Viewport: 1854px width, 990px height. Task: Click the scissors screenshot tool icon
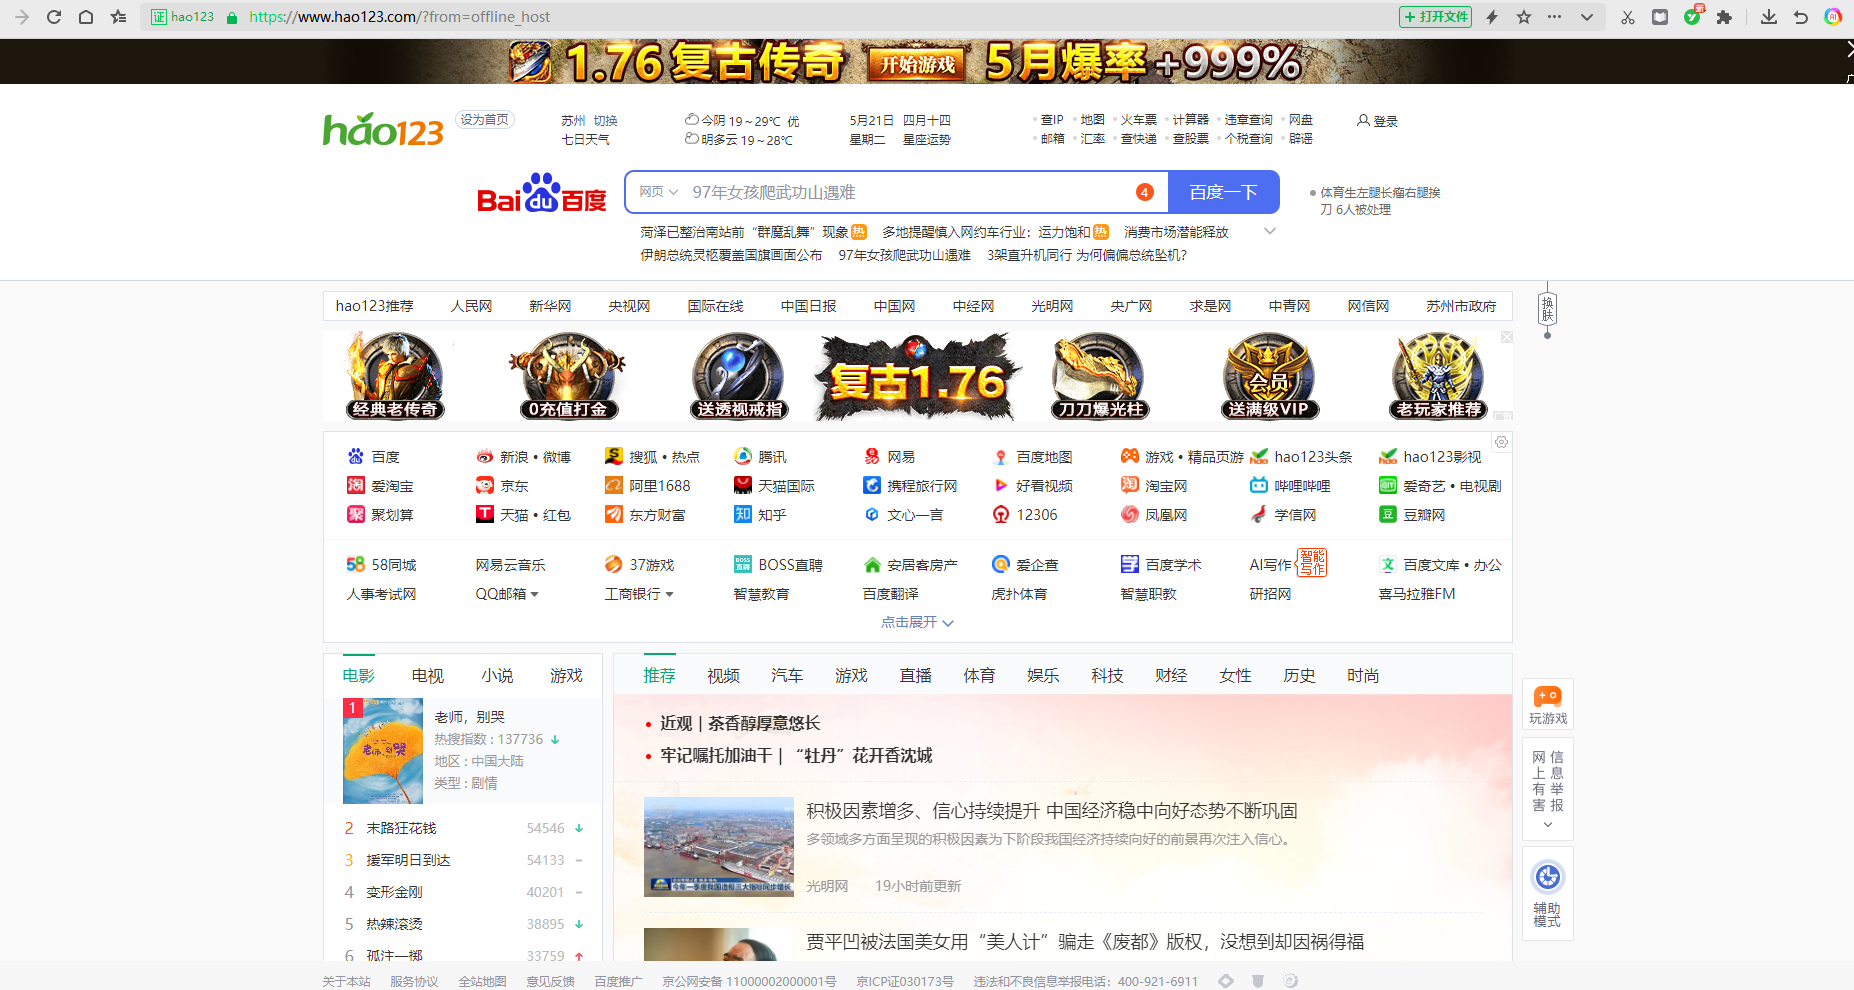(1628, 17)
